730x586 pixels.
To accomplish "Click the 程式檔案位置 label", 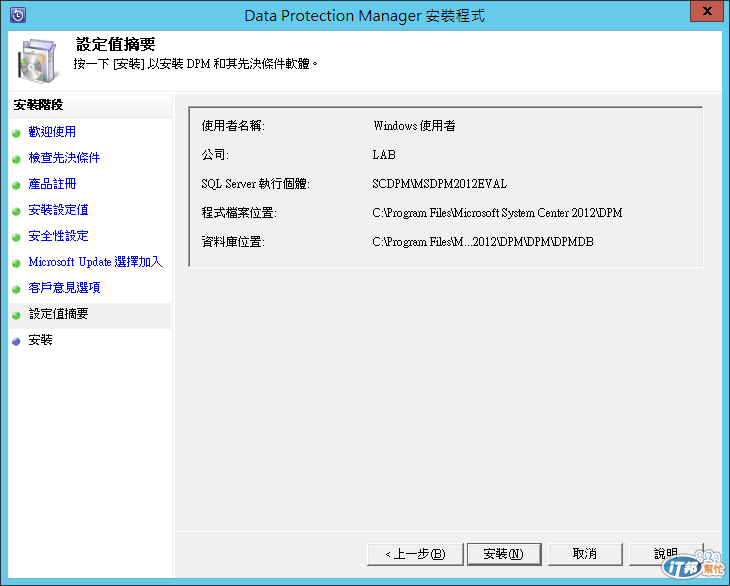I will (239, 213).
